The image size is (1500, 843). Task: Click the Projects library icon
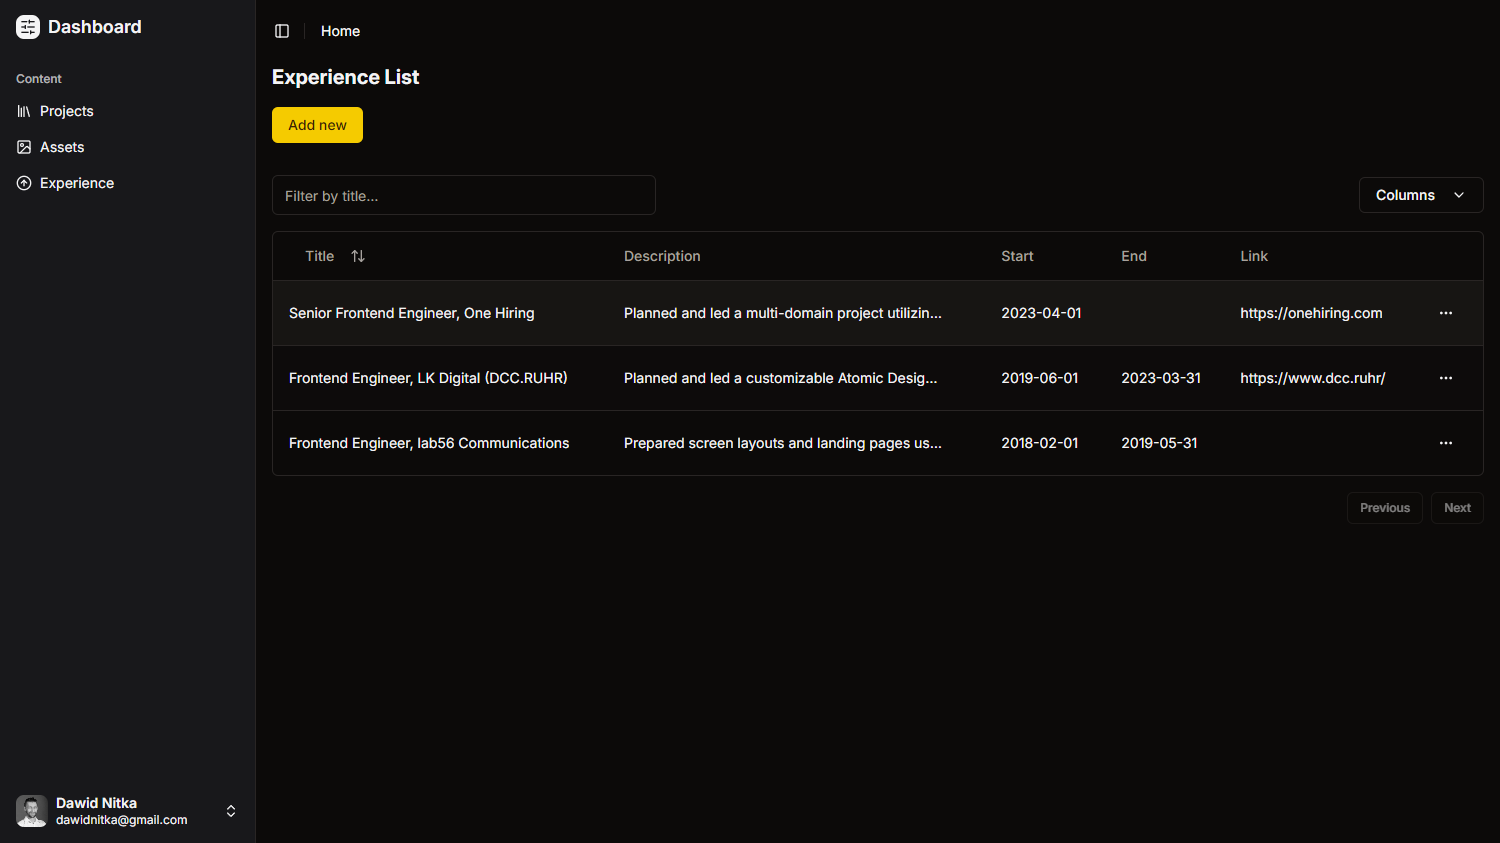[24, 111]
